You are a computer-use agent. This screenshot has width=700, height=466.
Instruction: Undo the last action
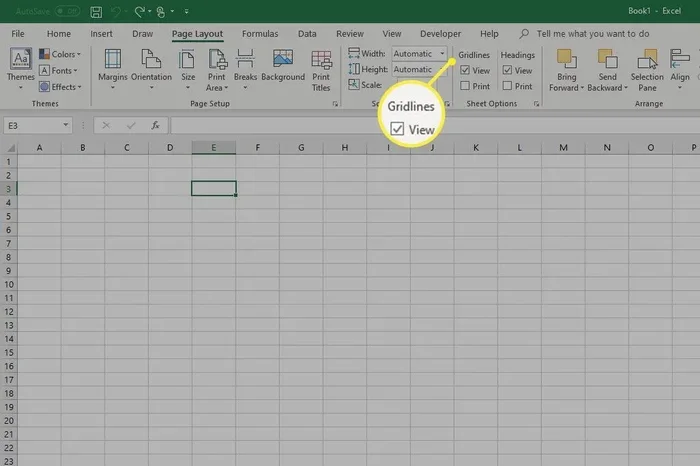[116, 12]
